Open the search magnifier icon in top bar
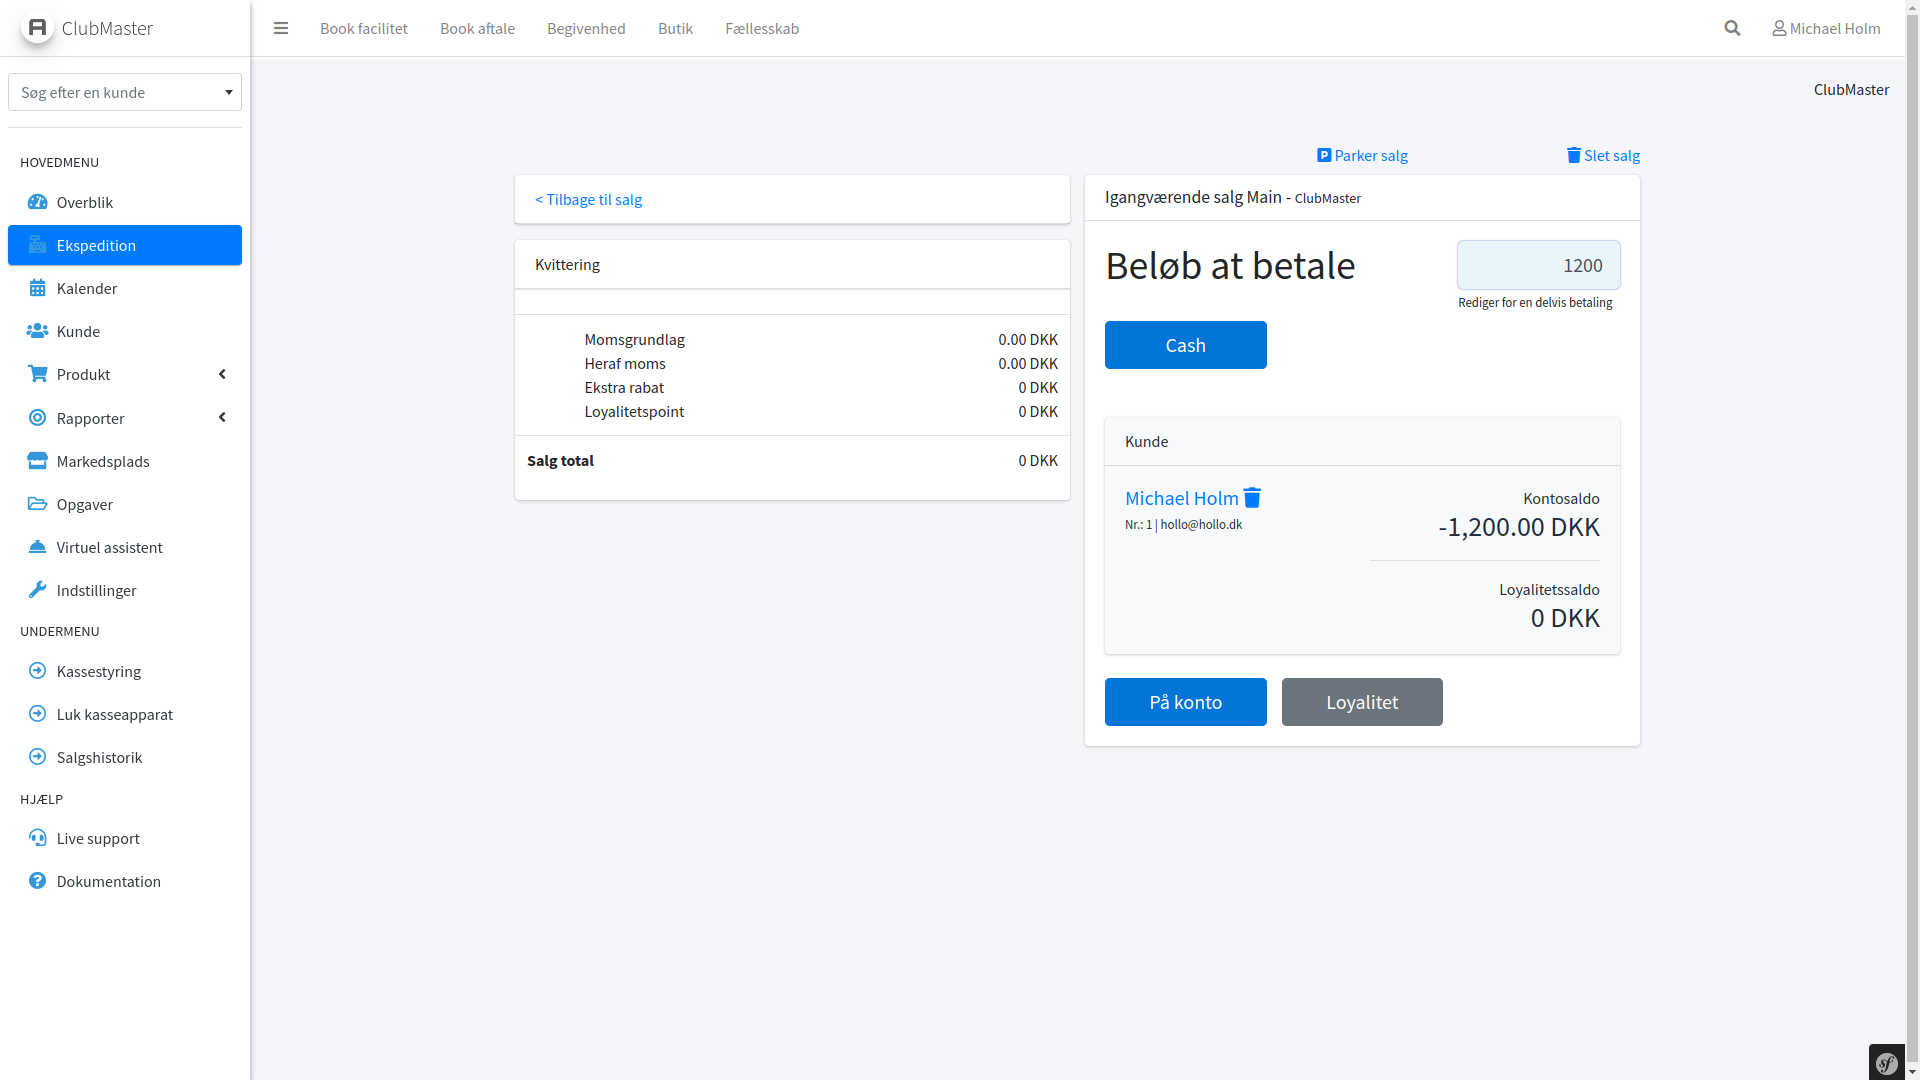Image resolution: width=1920 pixels, height=1080 pixels. [x=1732, y=28]
